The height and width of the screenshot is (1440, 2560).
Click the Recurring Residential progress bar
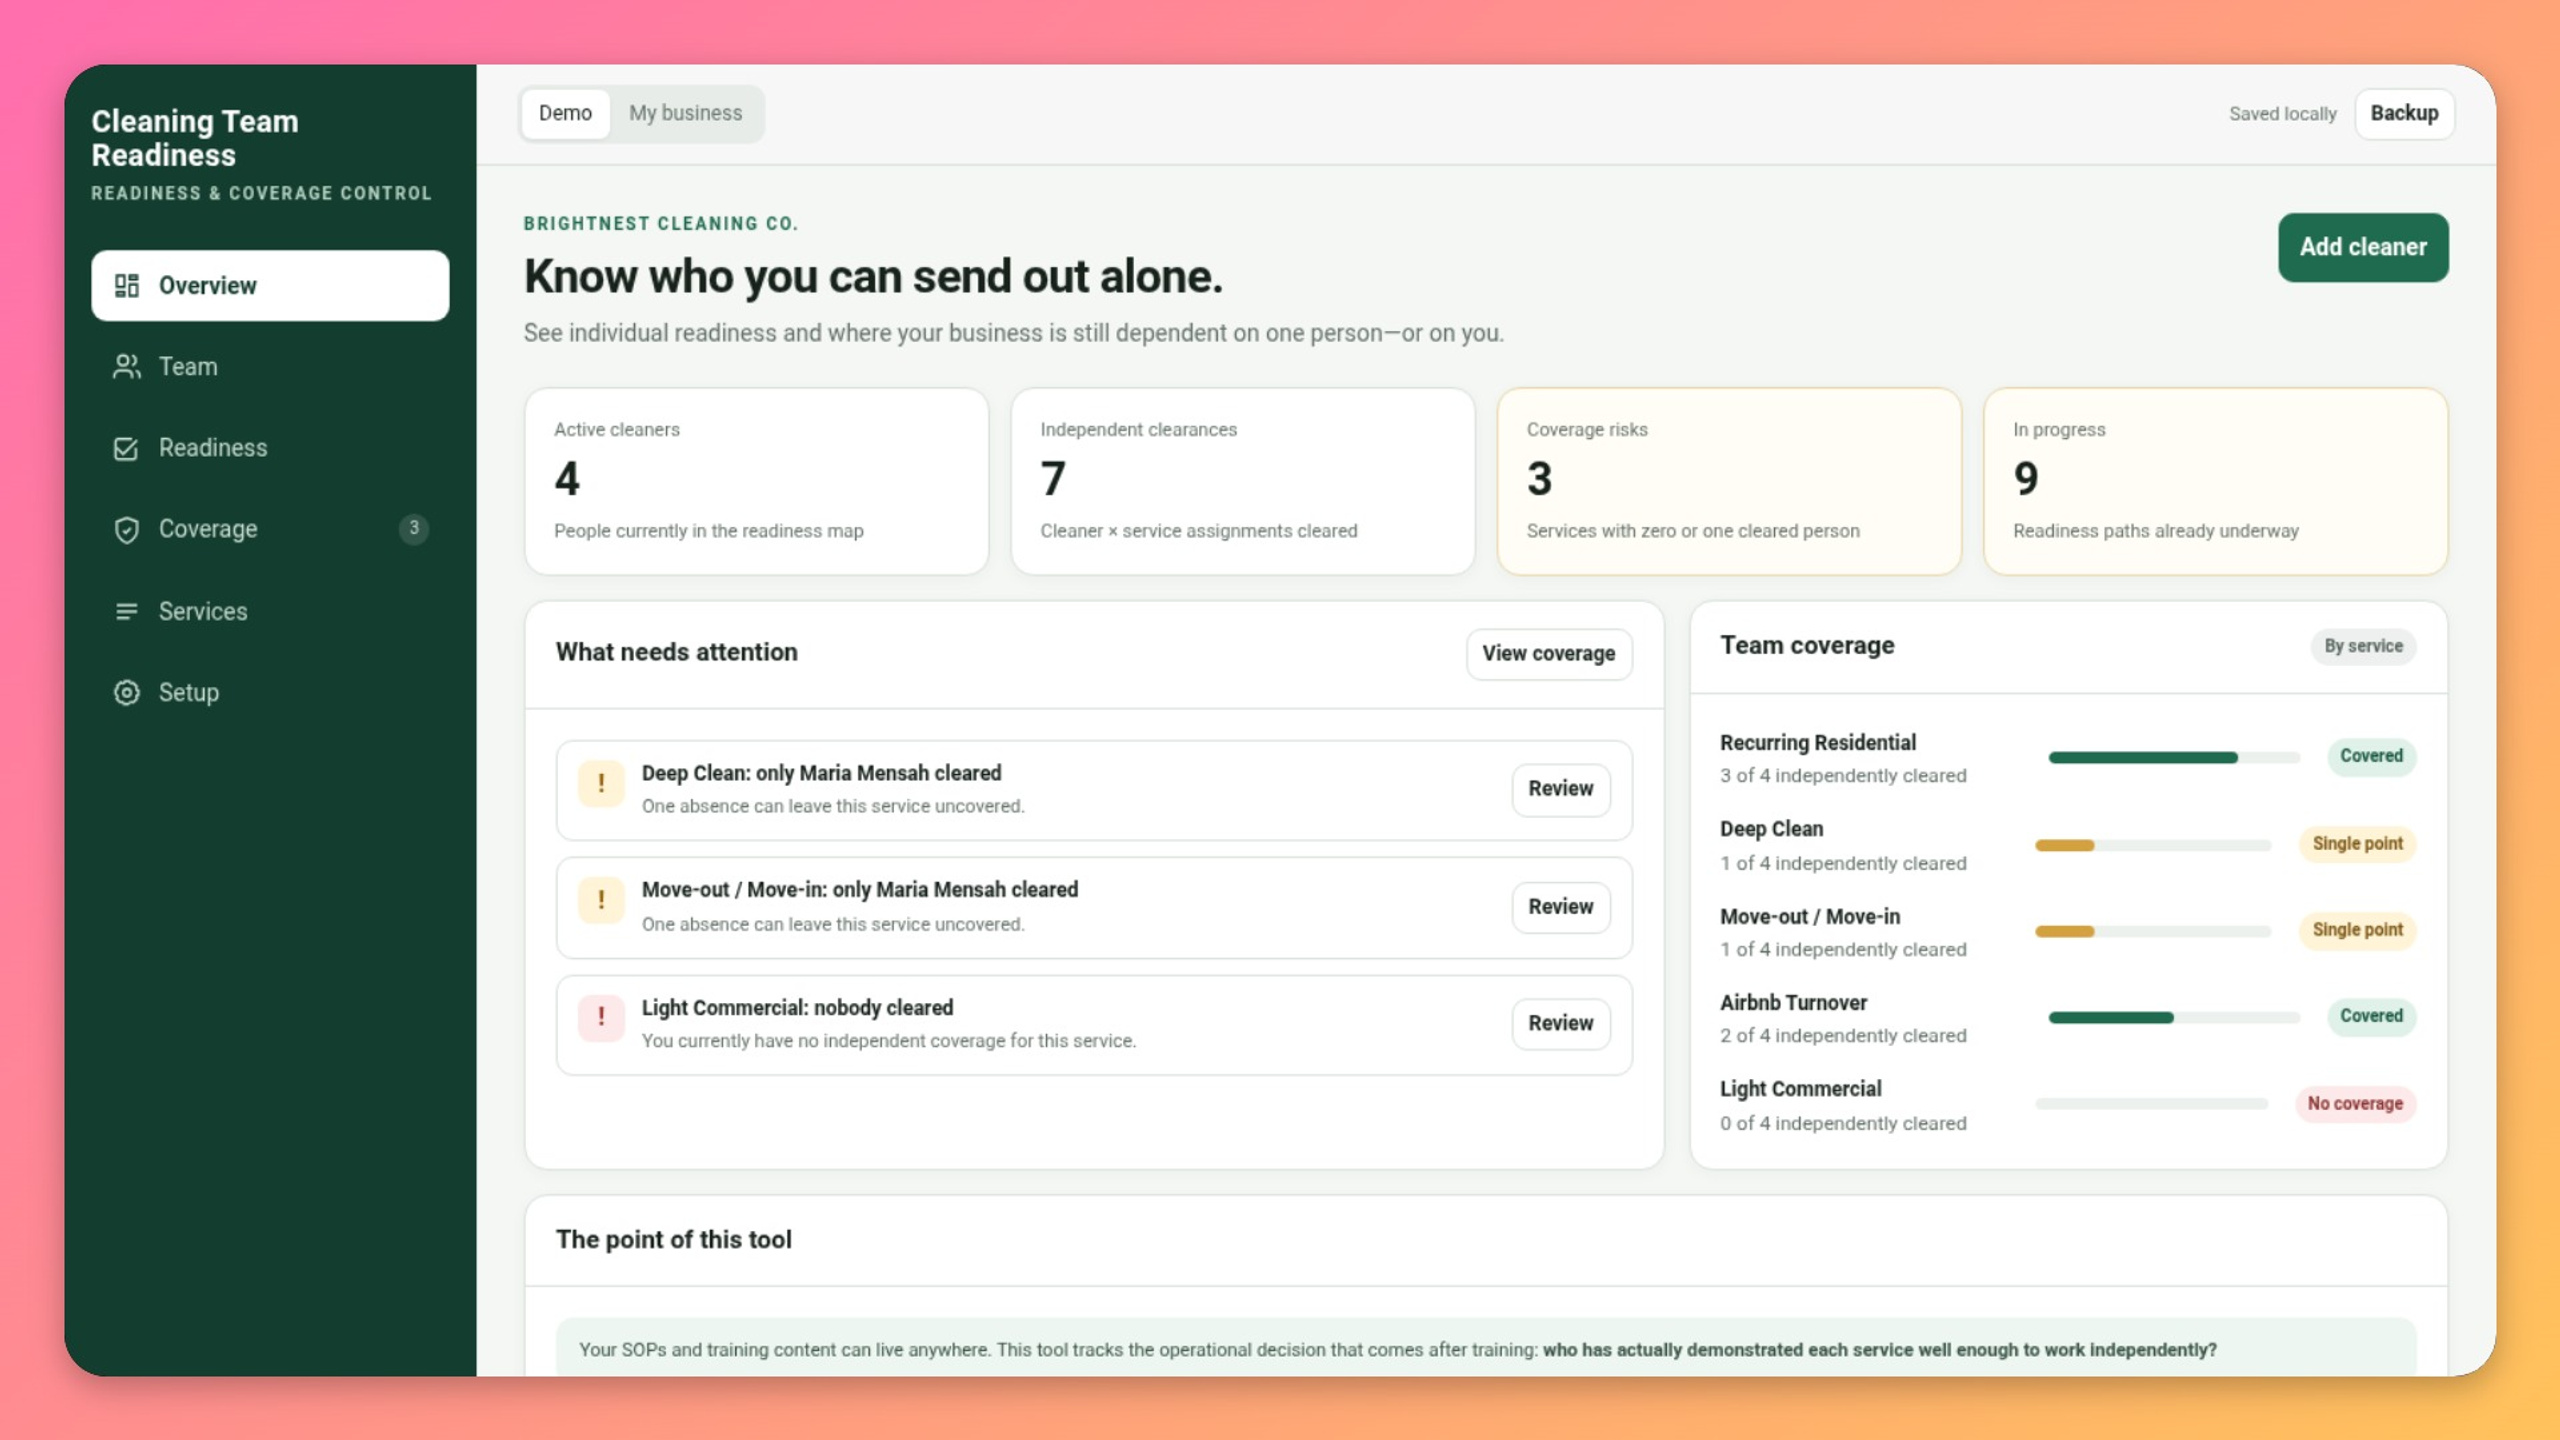[2173, 757]
